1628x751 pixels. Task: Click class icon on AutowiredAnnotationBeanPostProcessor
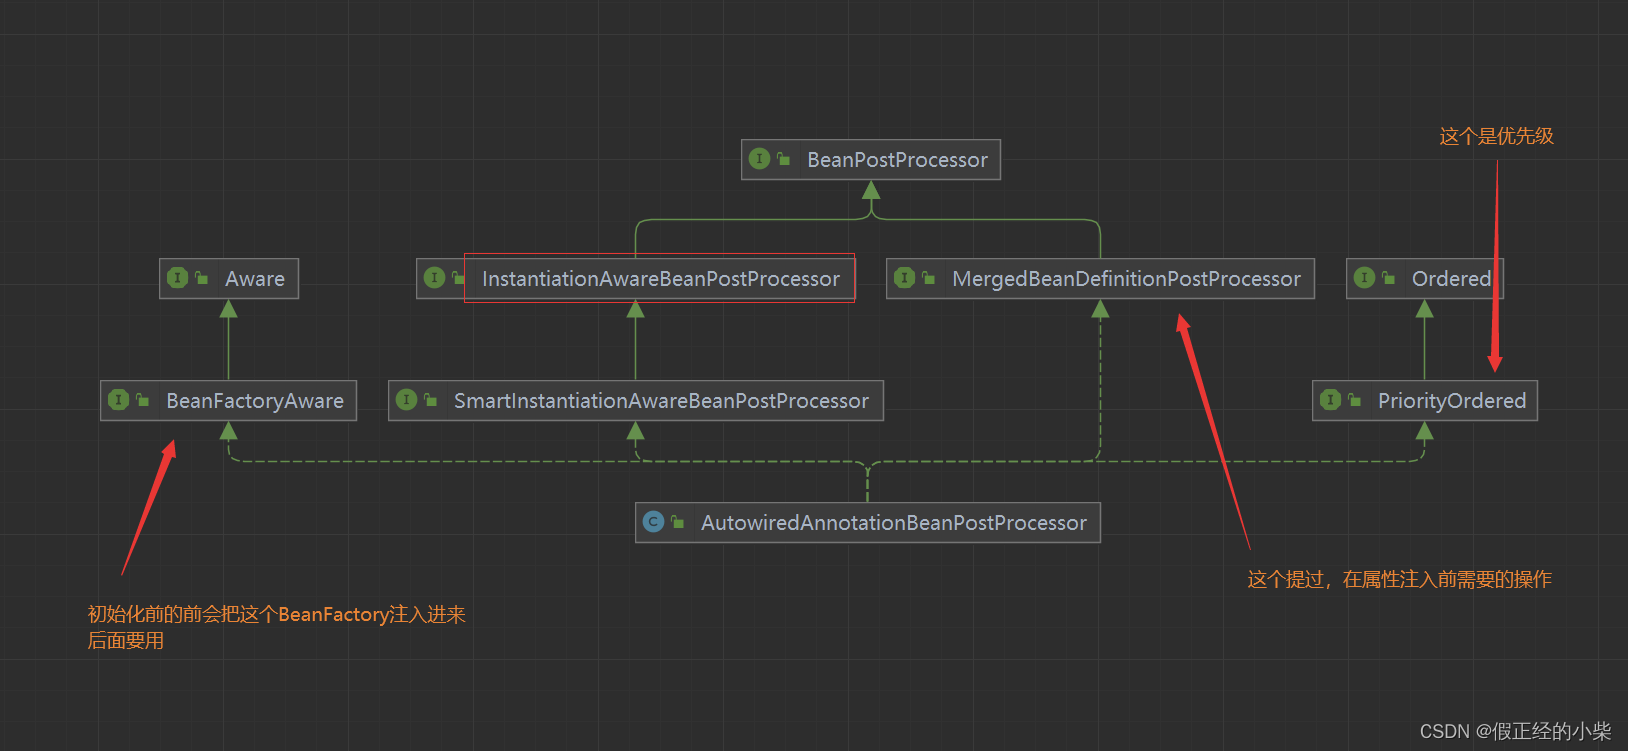[653, 522]
